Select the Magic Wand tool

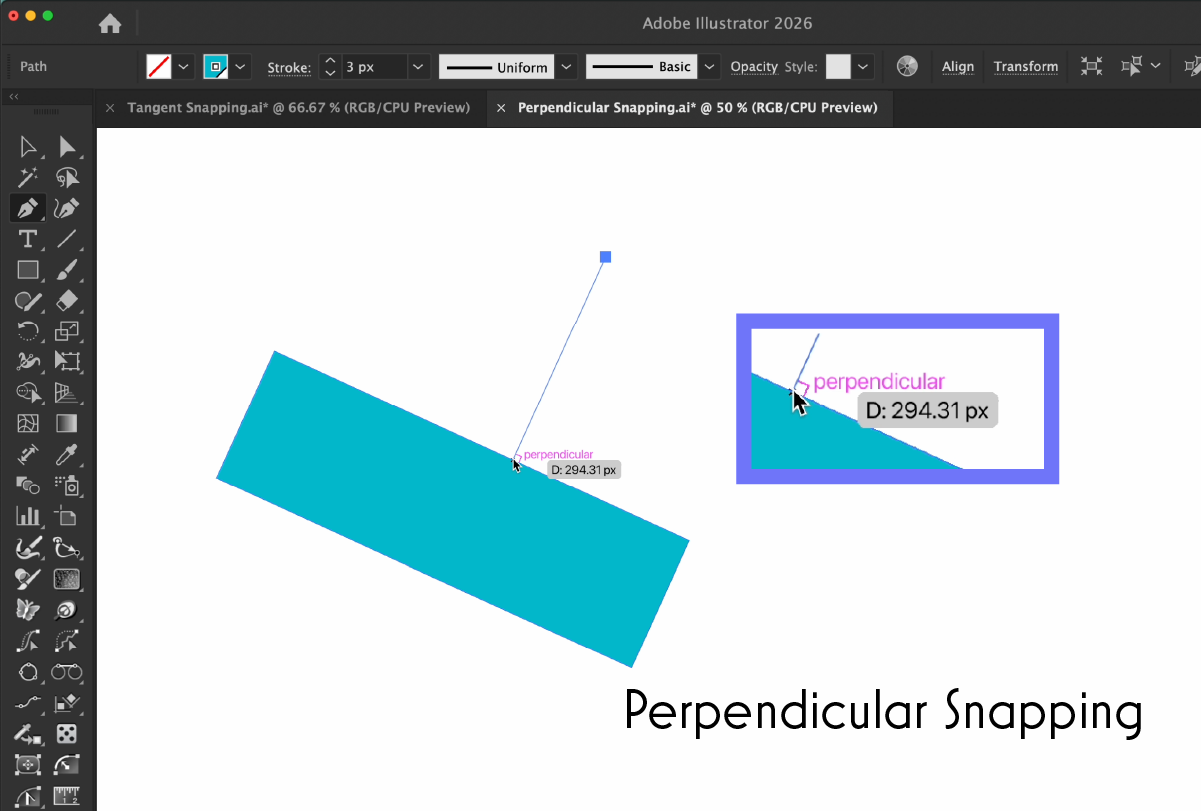click(x=28, y=178)
